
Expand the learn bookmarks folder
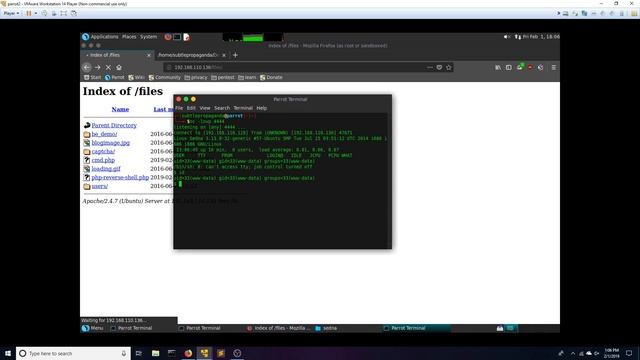[x=247, y=77]
